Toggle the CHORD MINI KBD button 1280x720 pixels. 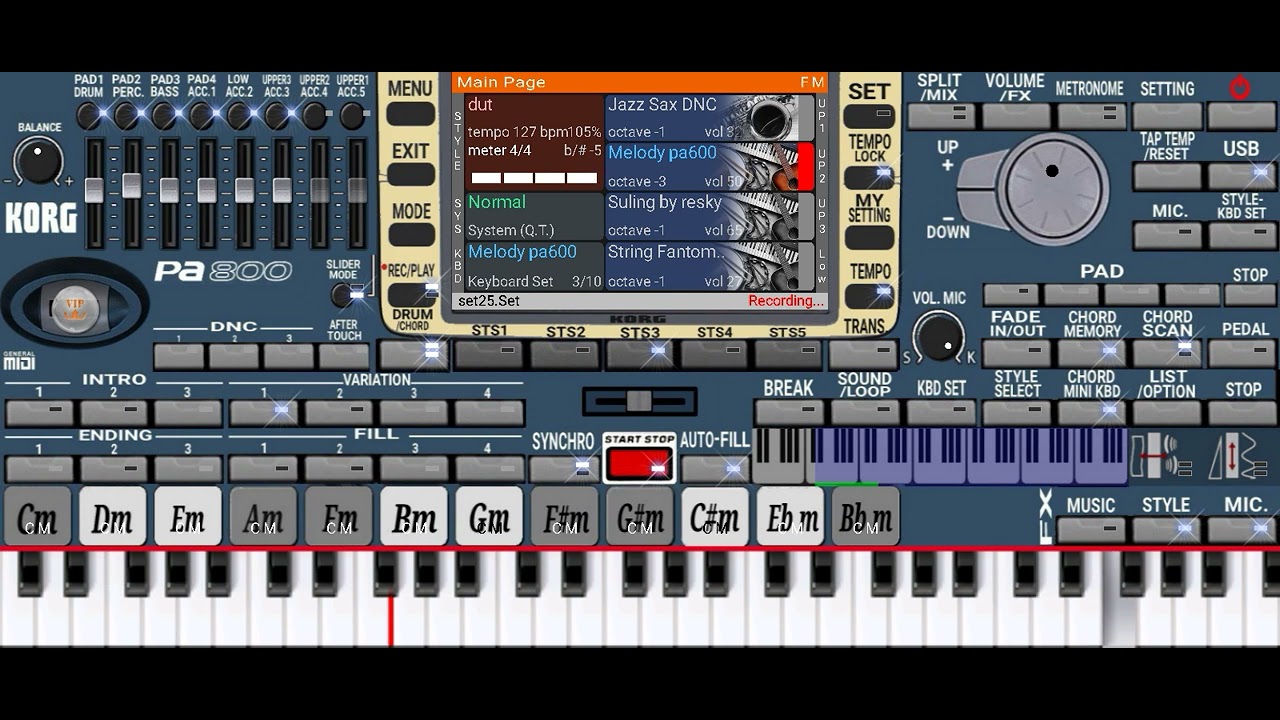pos(1092,412)
